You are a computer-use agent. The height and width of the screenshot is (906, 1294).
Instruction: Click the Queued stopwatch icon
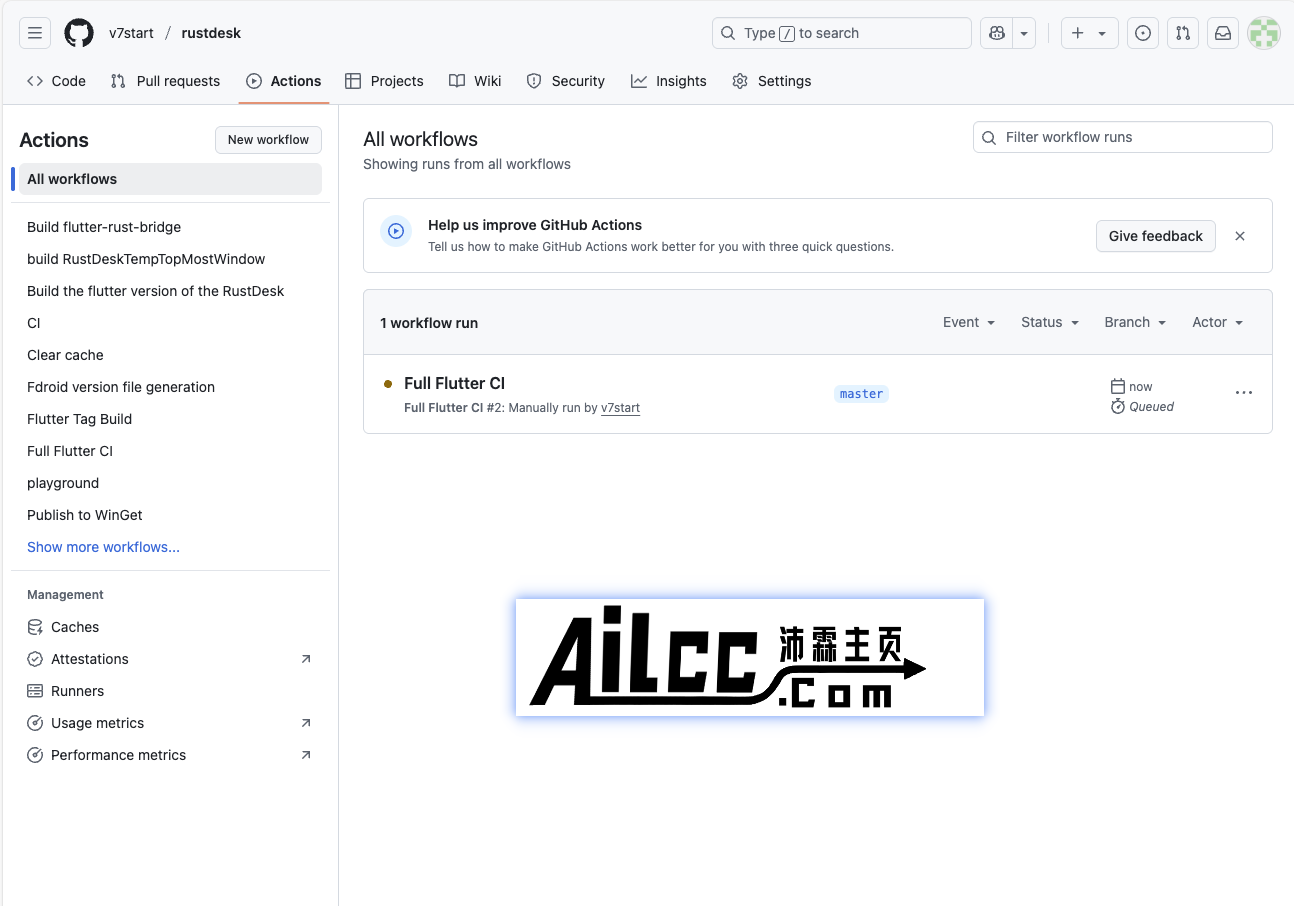coord(1118,406)
